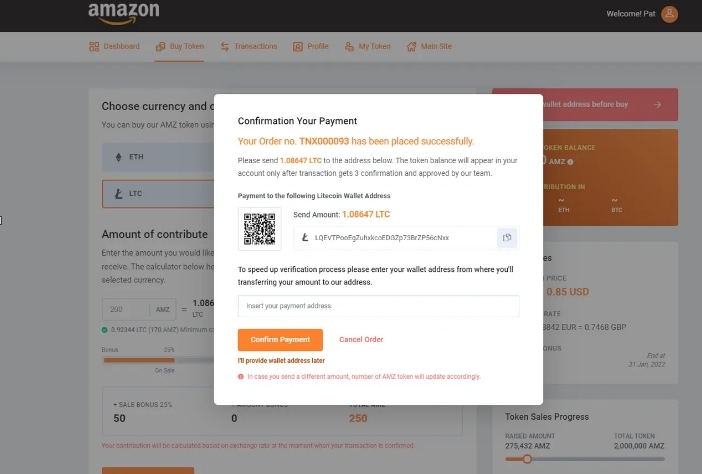702x474 pixels.
Task: Click the Amazon logo in header
Action: point(124,13)
